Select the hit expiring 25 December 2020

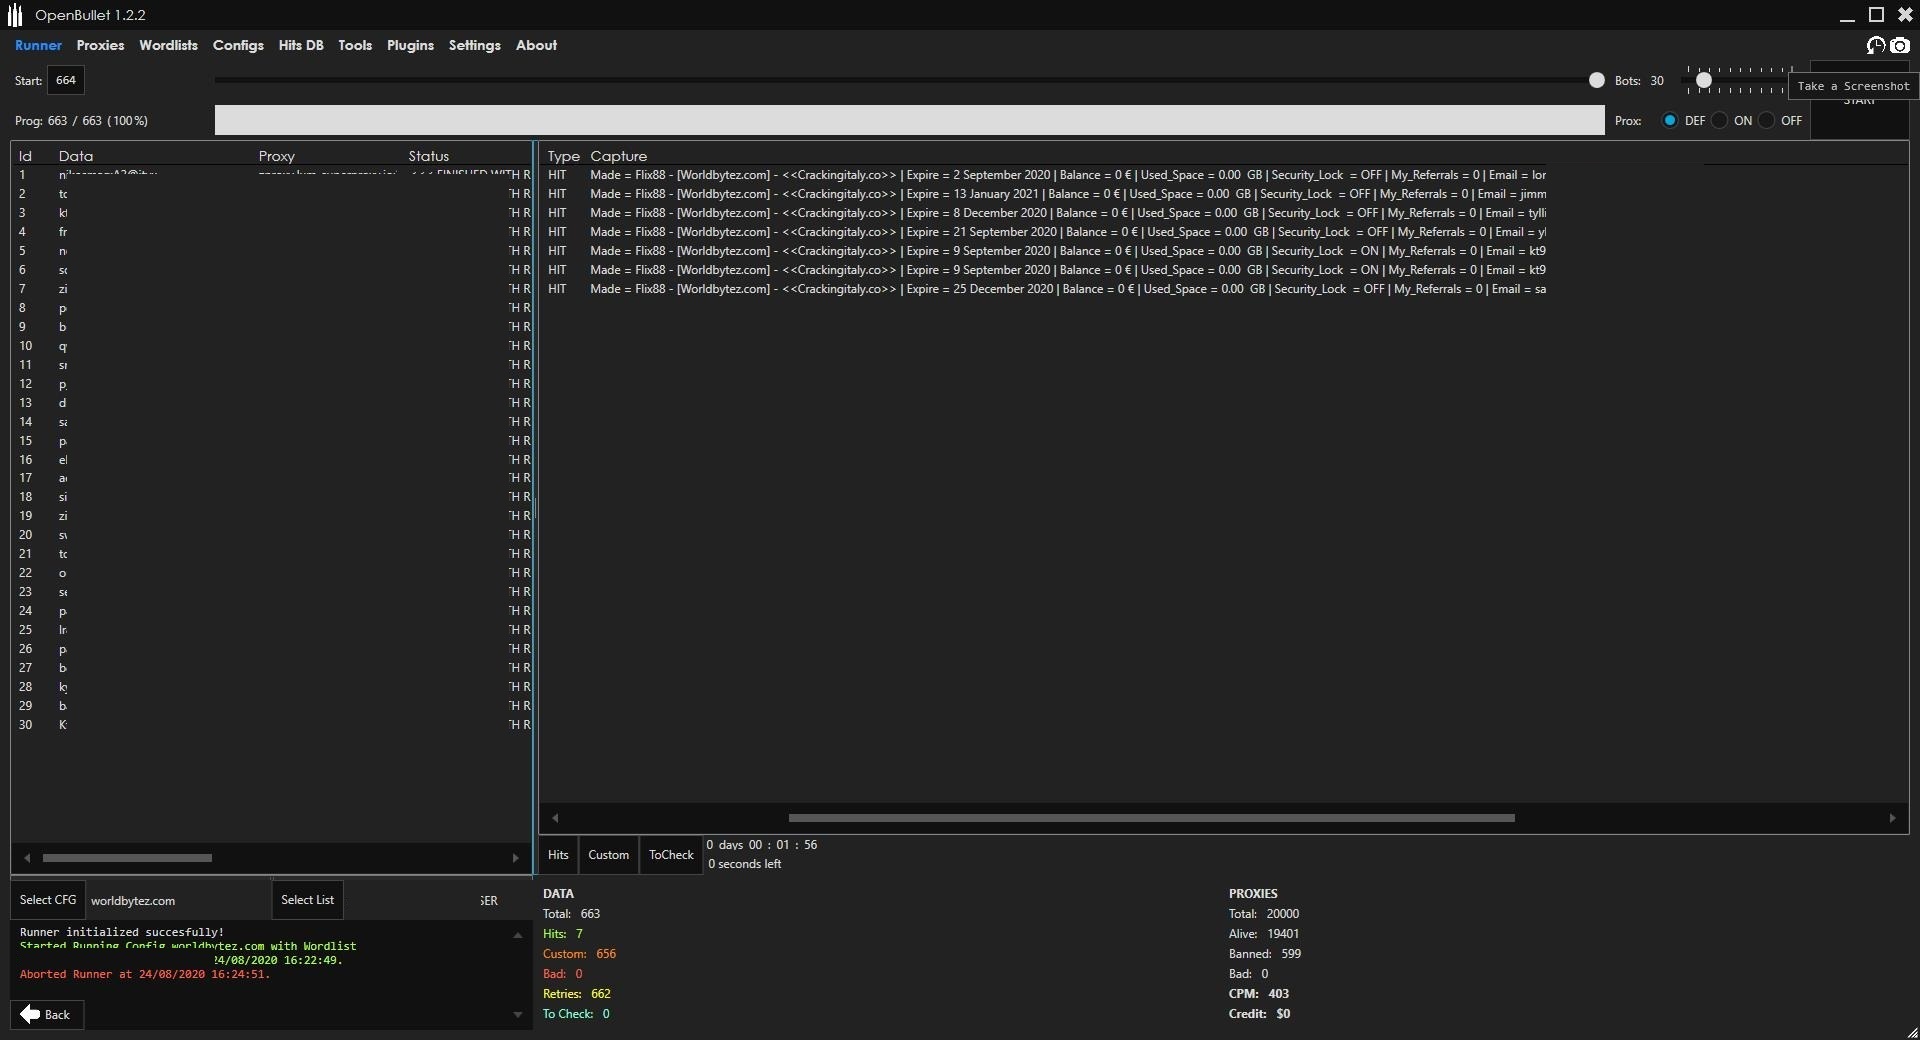(1046, 289)
